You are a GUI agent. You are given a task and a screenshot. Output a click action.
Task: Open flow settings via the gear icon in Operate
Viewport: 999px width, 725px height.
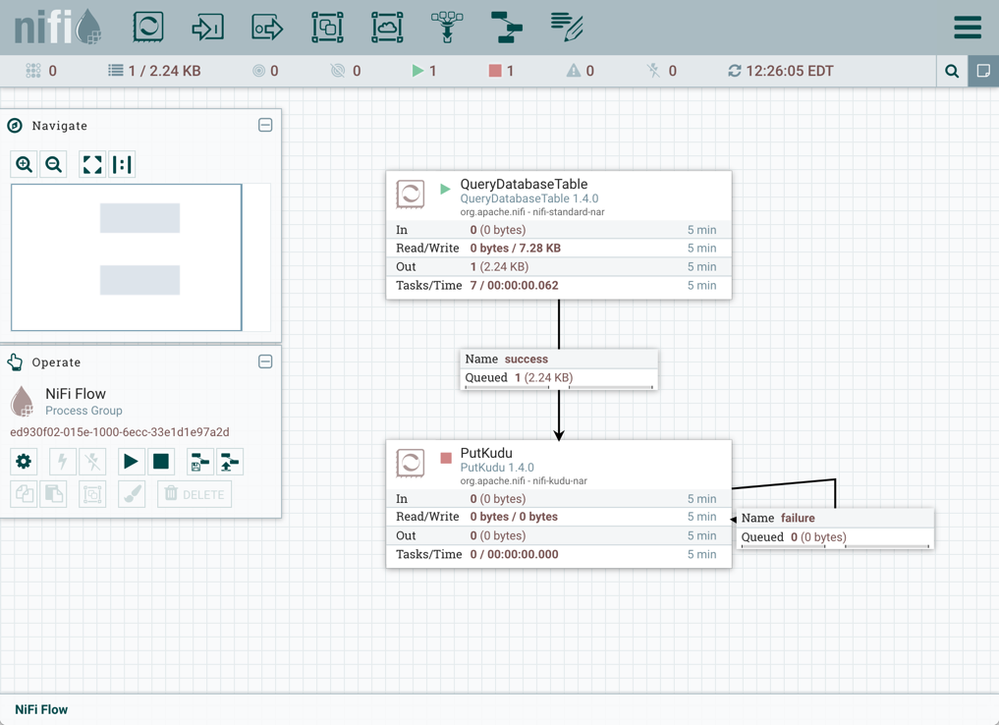pos(23,461)
